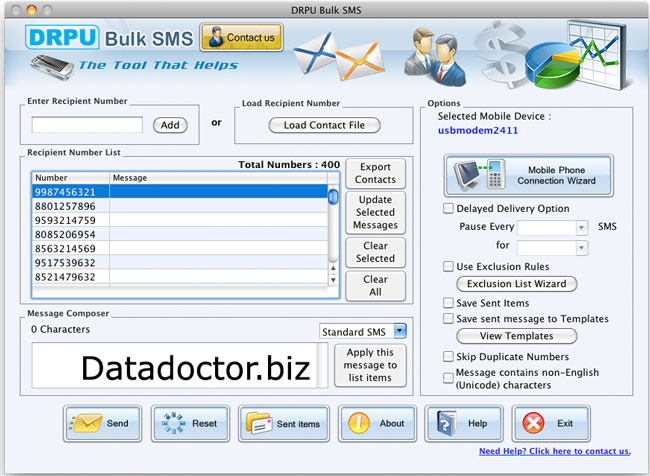This screenshot has height=476, width=650.
Task: Click the Send envelope icon
Action: [x=85, y=423]
